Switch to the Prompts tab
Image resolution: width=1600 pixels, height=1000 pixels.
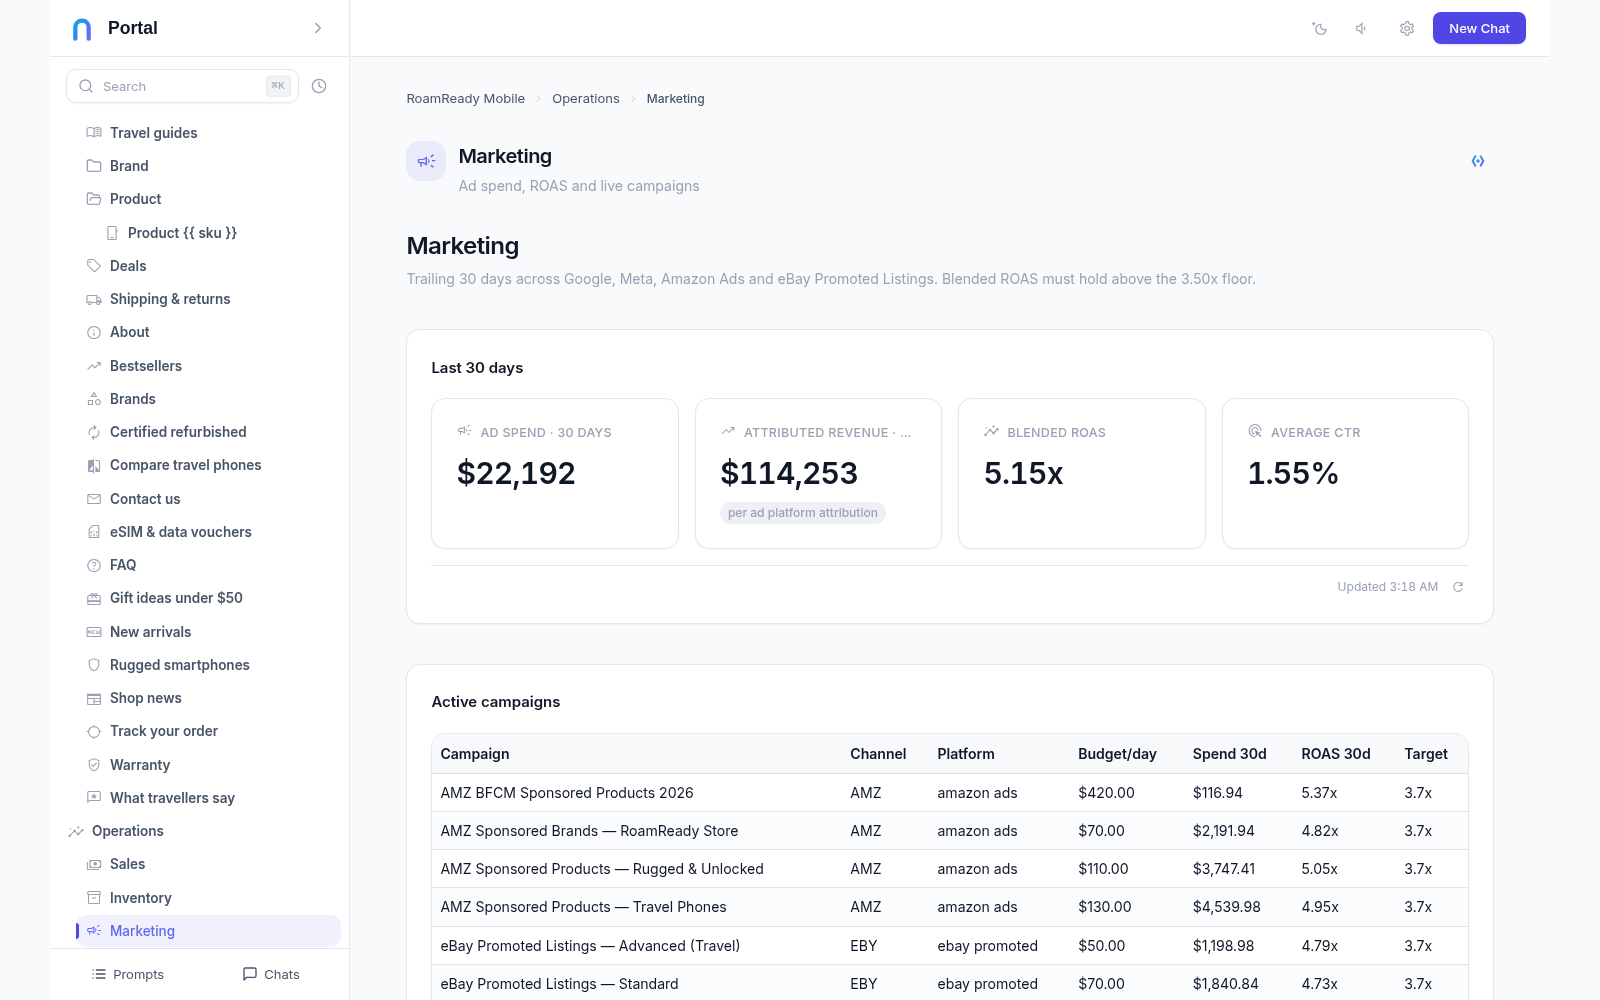click(x=128, y=974)
